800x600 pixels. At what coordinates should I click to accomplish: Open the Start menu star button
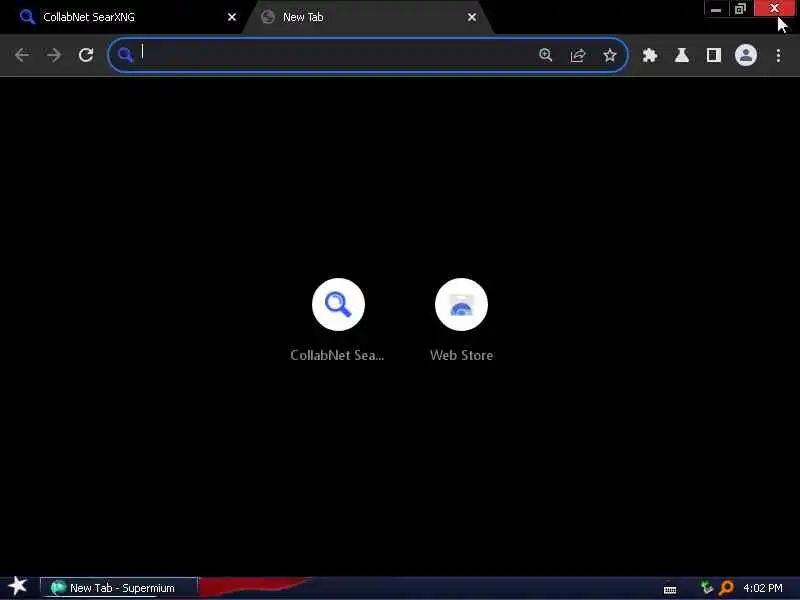click(x=18, y=586)
